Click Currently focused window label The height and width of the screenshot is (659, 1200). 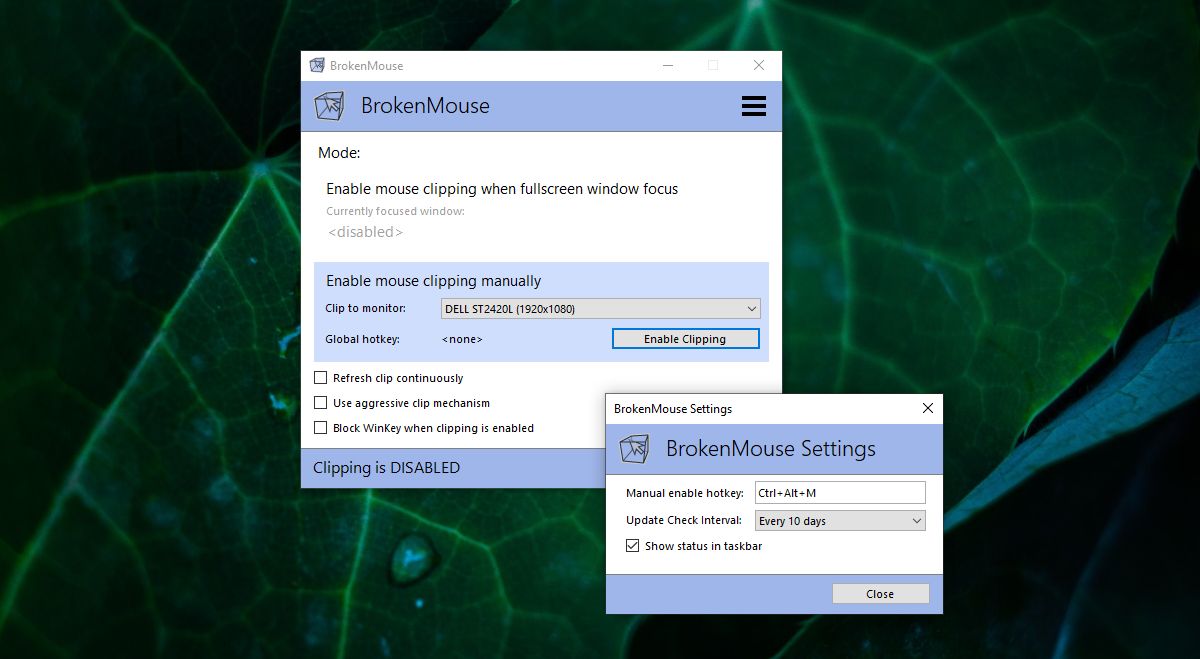click(x=395, y=211)
